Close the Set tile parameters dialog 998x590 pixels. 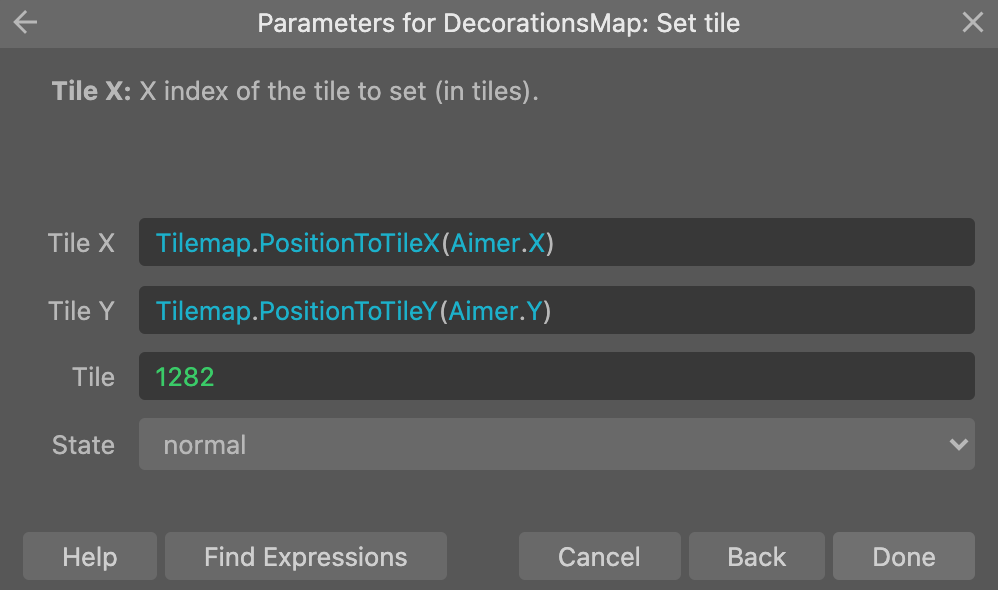pyautogui.click(x=972, y=22)
